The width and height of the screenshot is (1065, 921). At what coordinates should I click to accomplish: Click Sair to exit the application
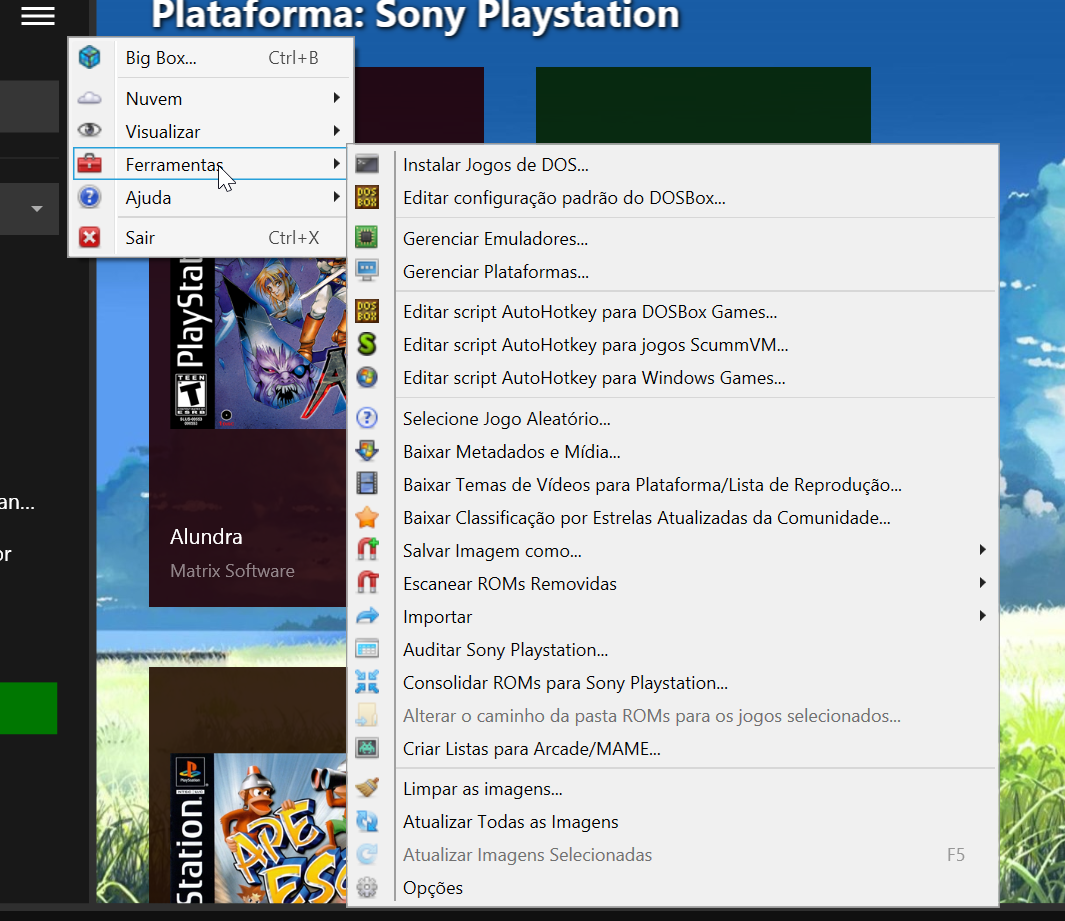click(140, 238)
